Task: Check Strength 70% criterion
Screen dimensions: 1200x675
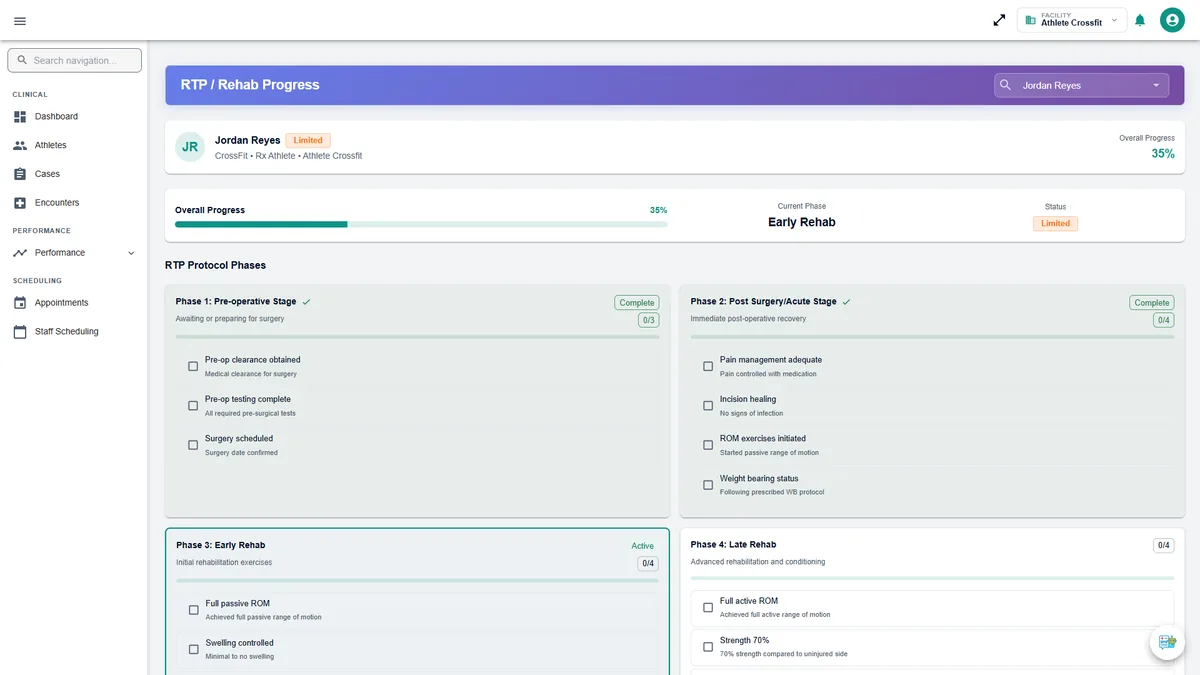Action: pyautogui.click(x=708, y=647)
